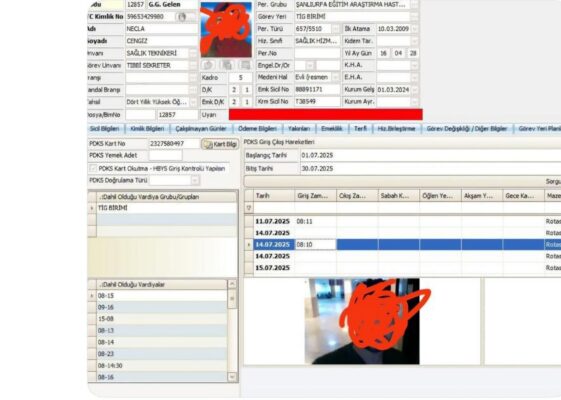Screen dimensions: 561x400
Task: Click the filter funnel icon in the PDKS grid
Action: (x=249, y=208)
